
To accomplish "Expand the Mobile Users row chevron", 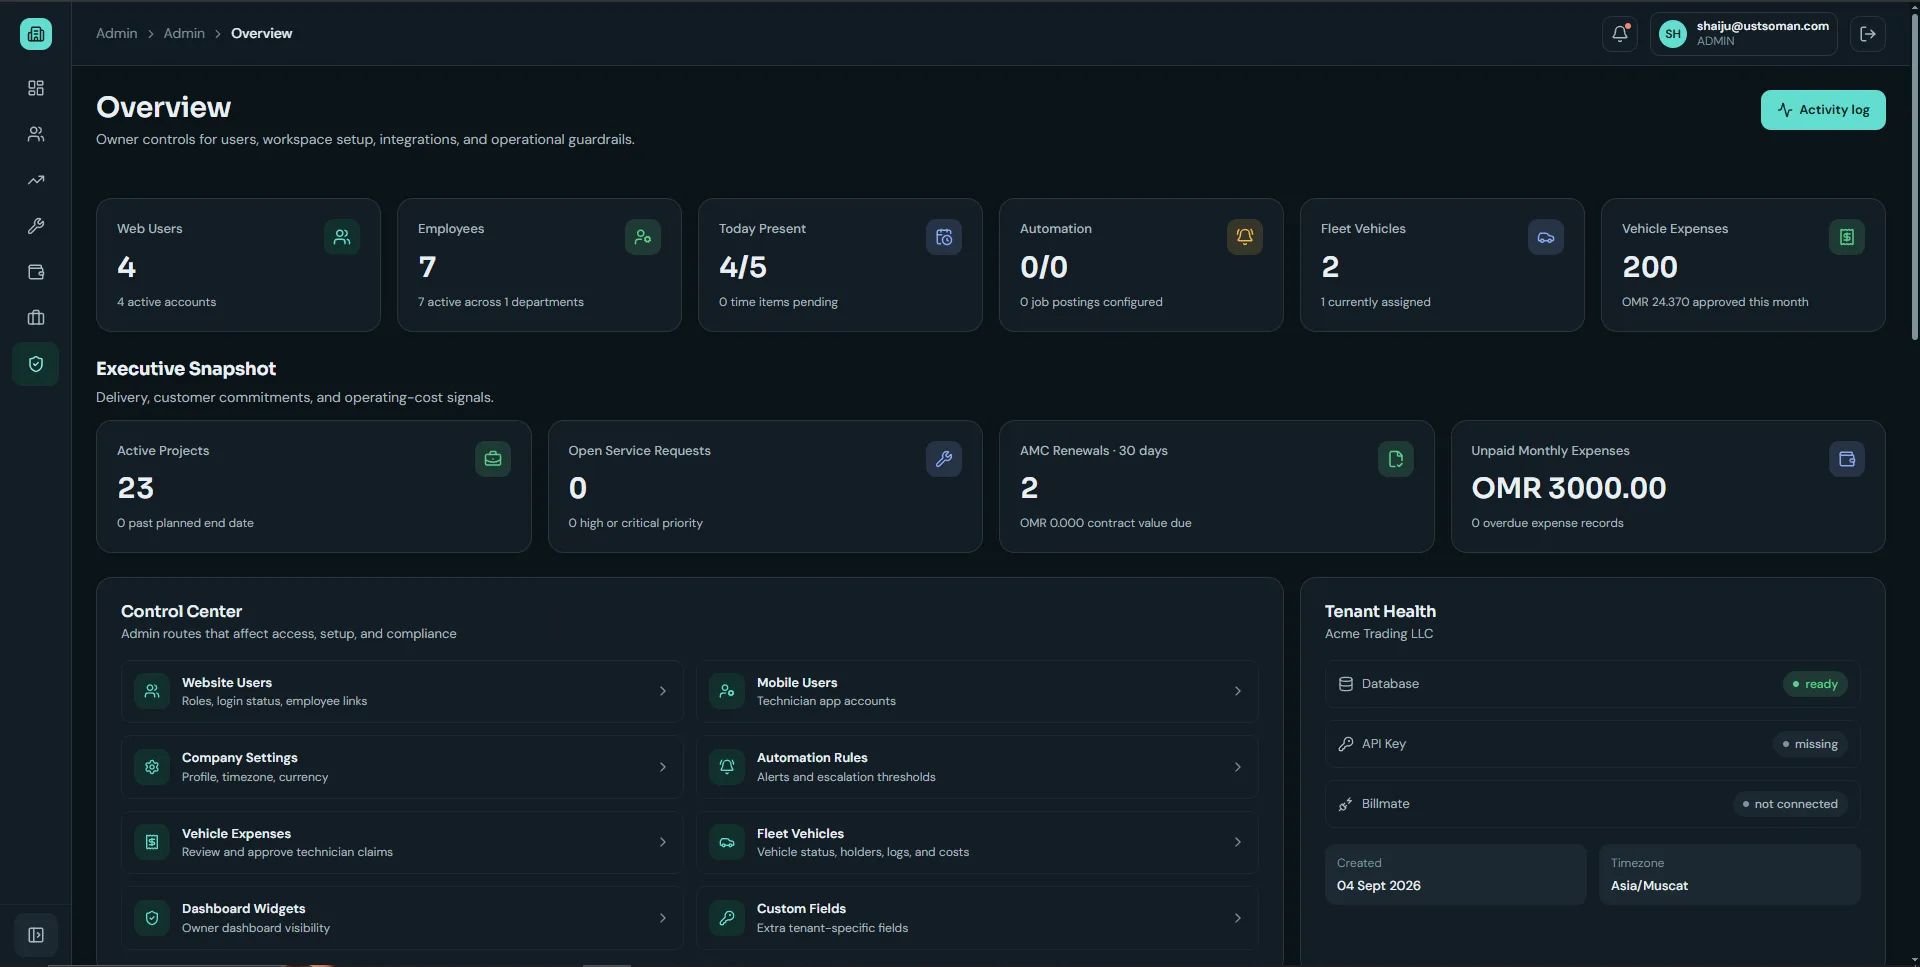I will [1238, 691].
